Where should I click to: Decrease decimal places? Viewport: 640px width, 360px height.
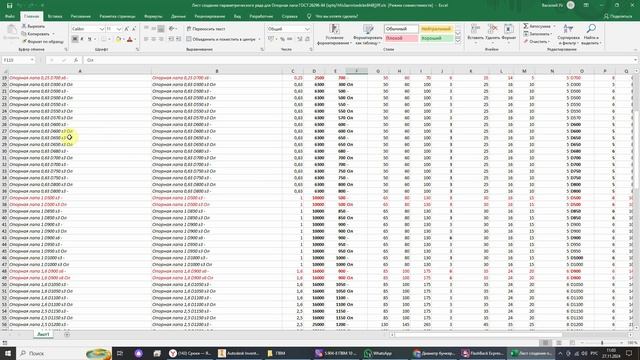pos(307,39)
